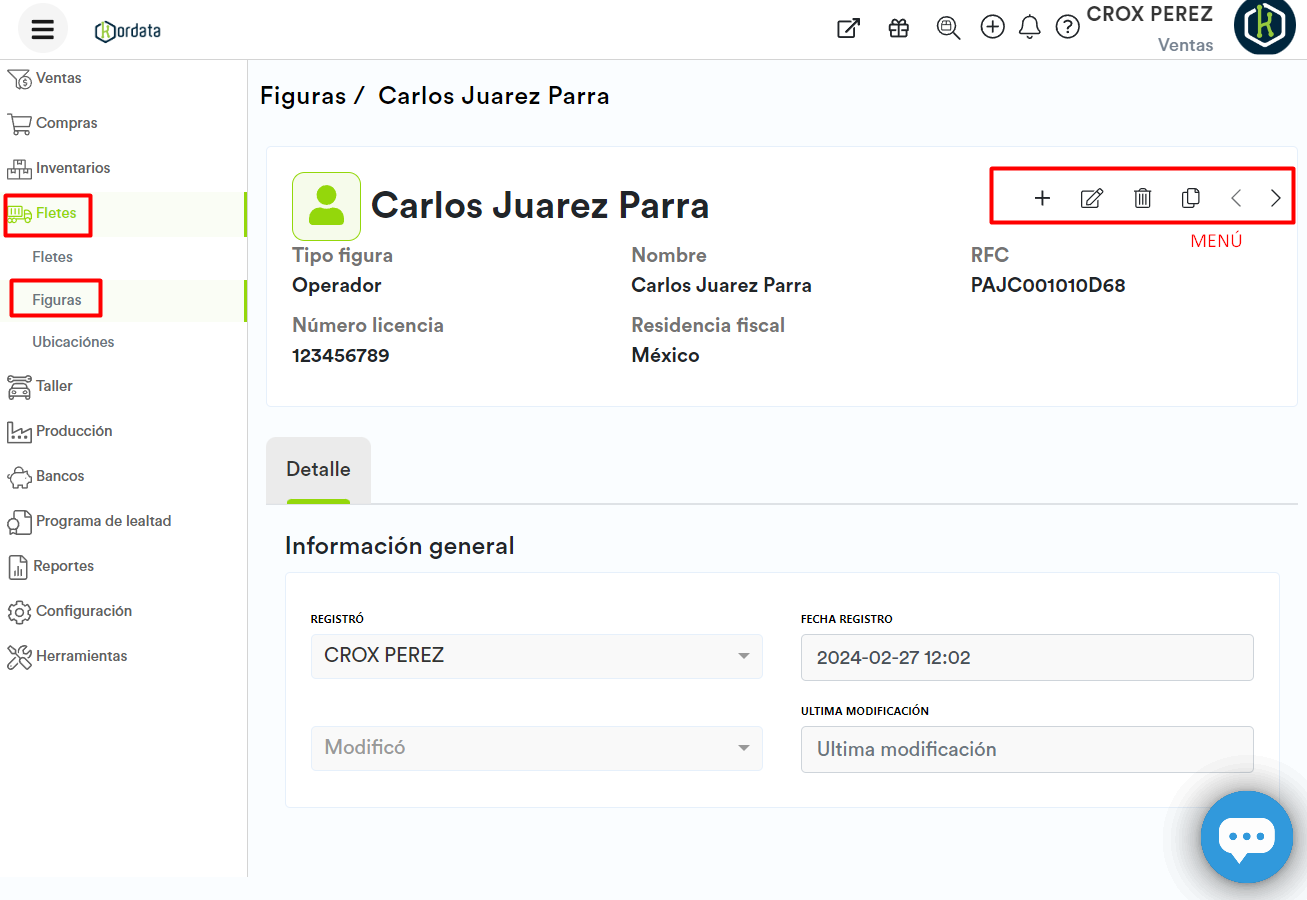
Task: Click the Fecha registro field
Action: pos(1026,658)
